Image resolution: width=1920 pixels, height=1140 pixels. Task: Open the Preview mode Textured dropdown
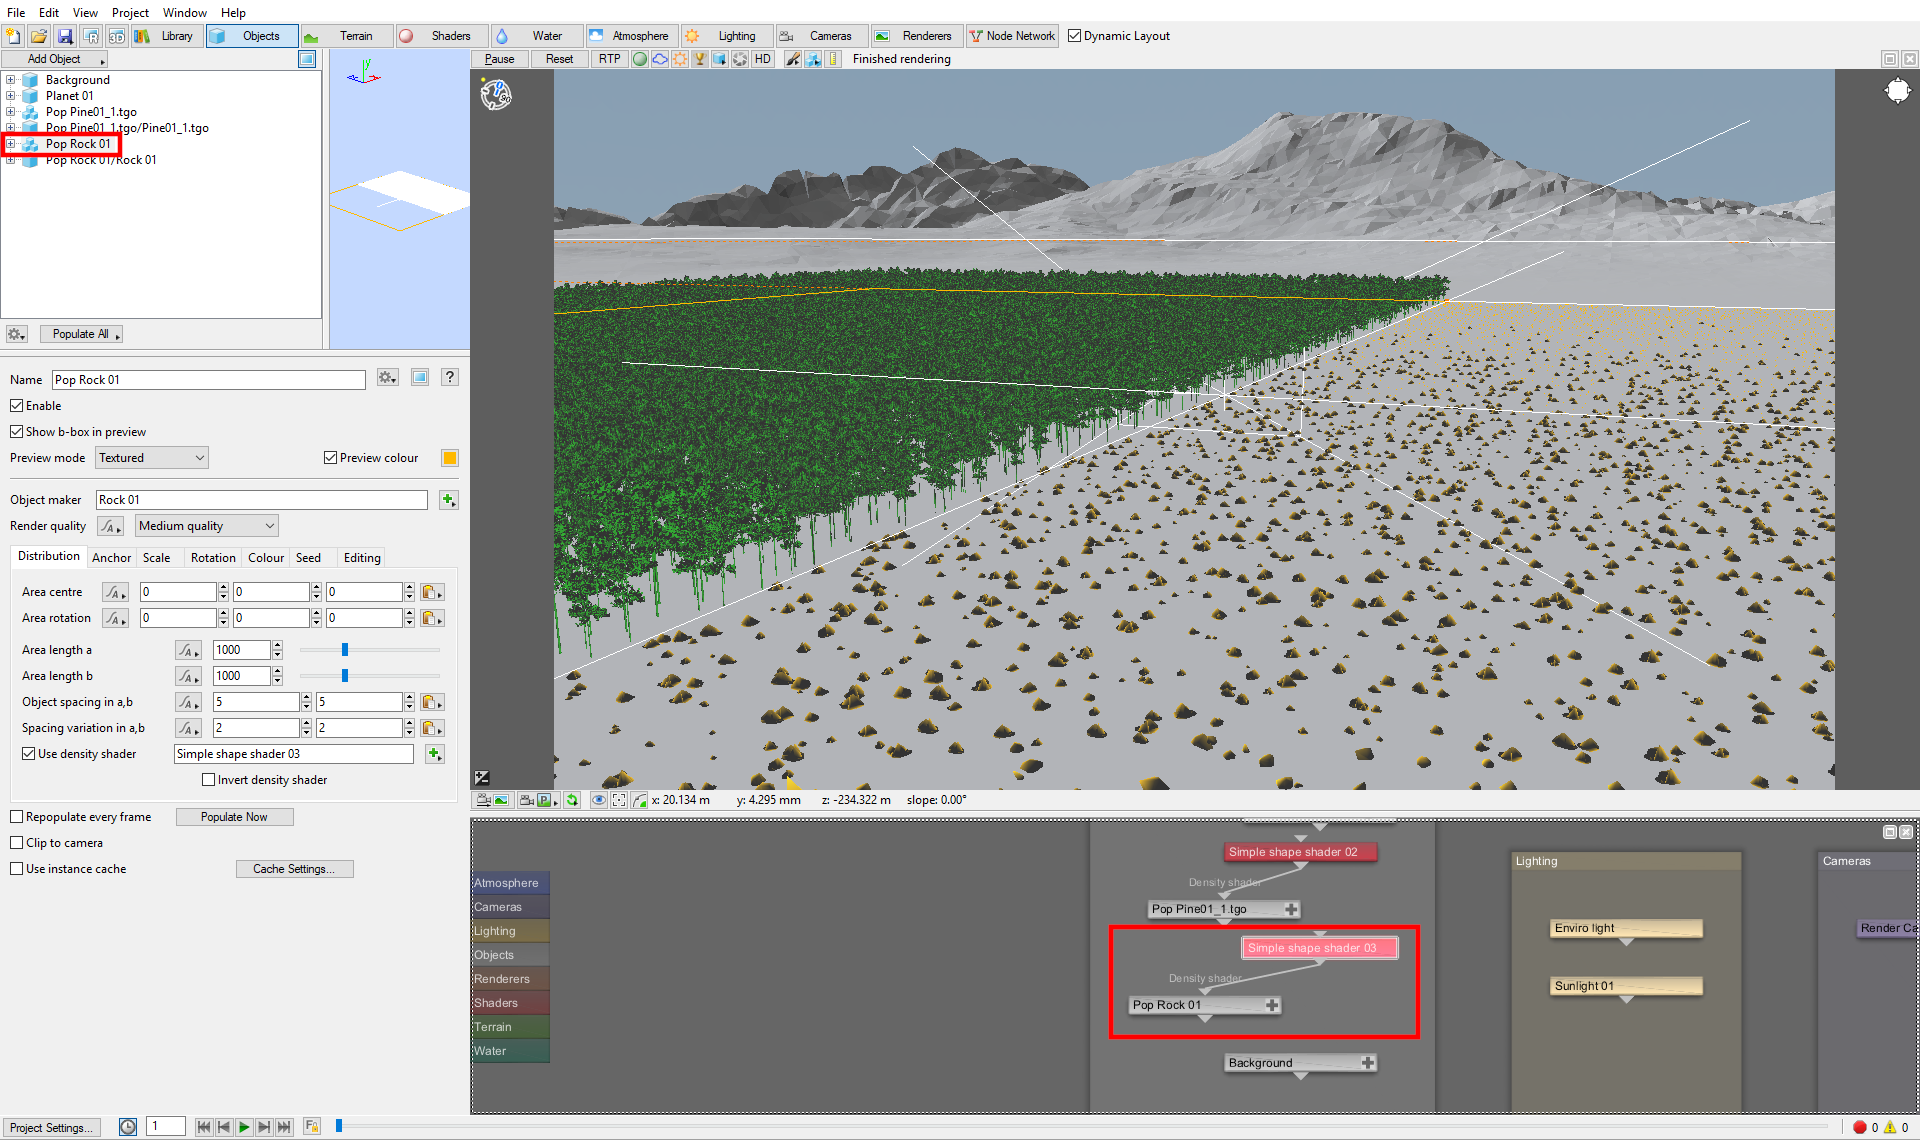[x=152, y=458]
